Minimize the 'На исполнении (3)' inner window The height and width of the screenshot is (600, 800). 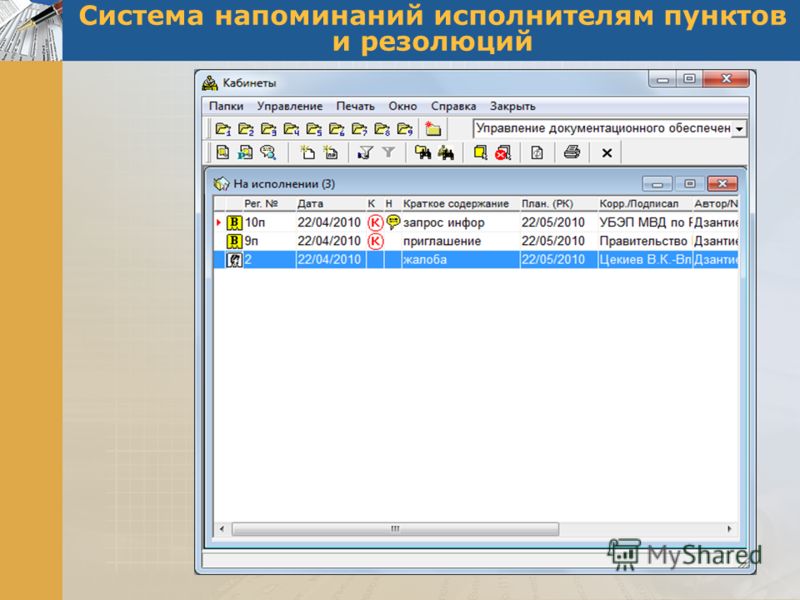657,184
